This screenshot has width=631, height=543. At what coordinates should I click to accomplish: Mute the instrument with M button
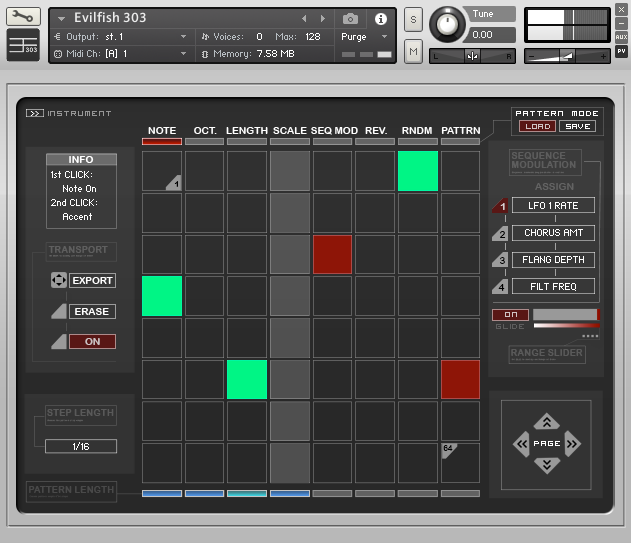413,51
